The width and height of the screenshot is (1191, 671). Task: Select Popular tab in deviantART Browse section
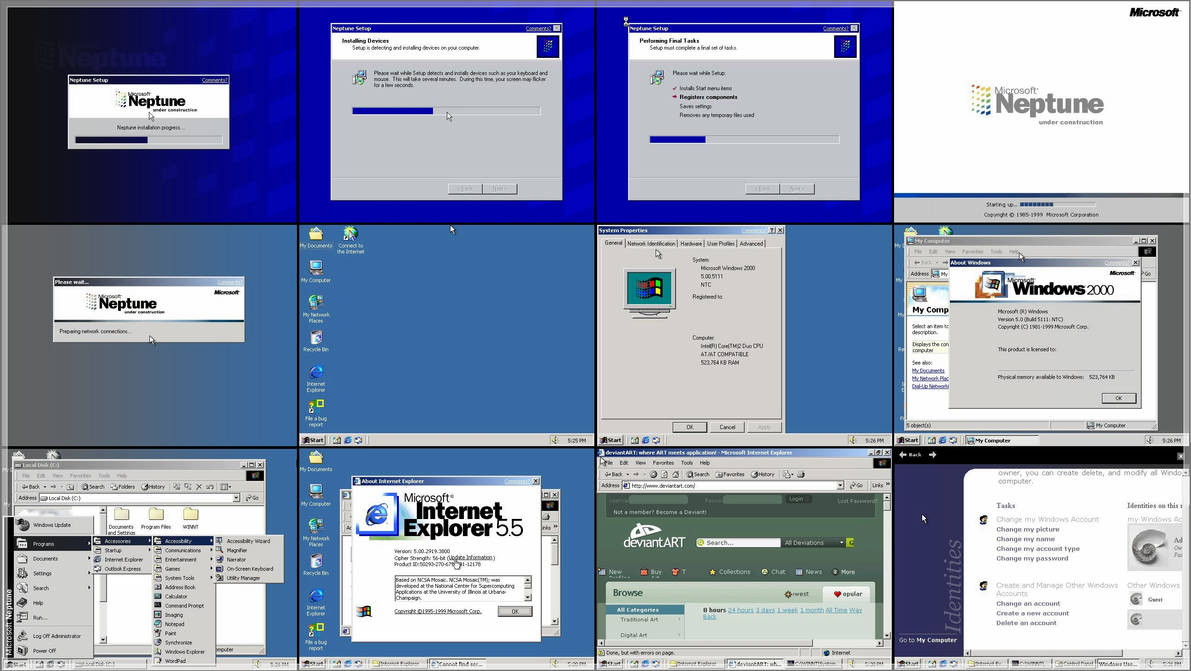click(848, 594)
